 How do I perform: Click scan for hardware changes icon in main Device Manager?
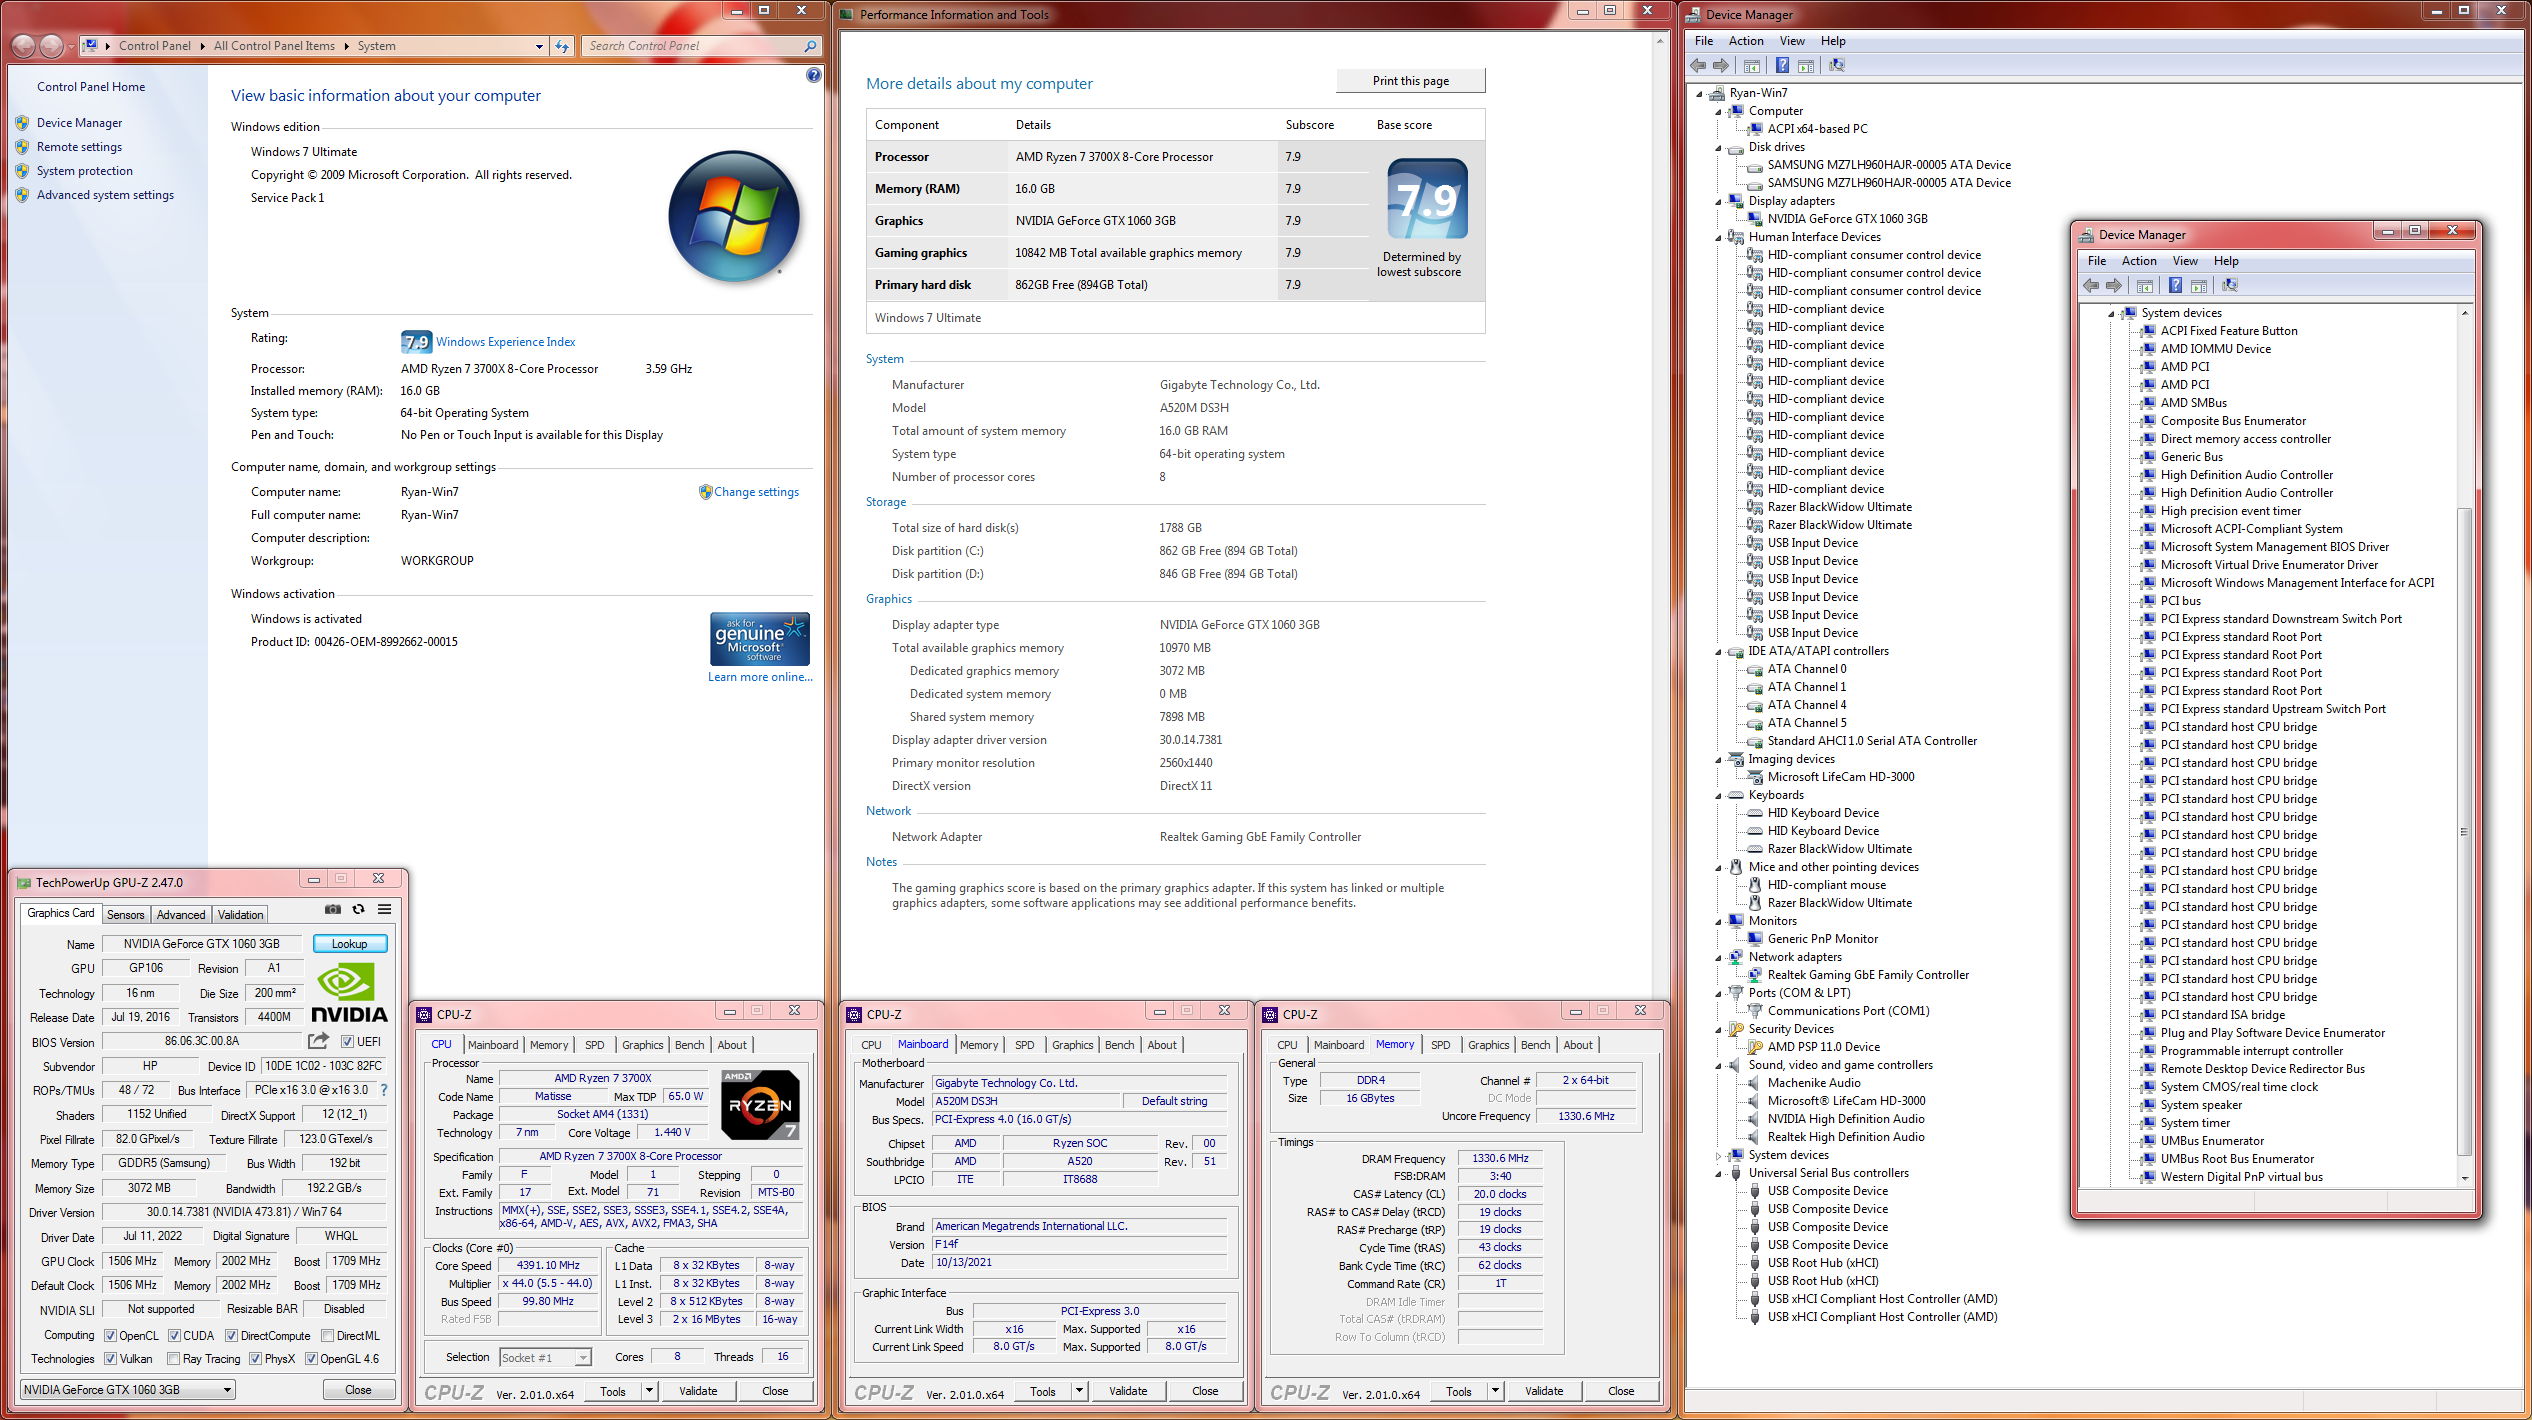1837,66
